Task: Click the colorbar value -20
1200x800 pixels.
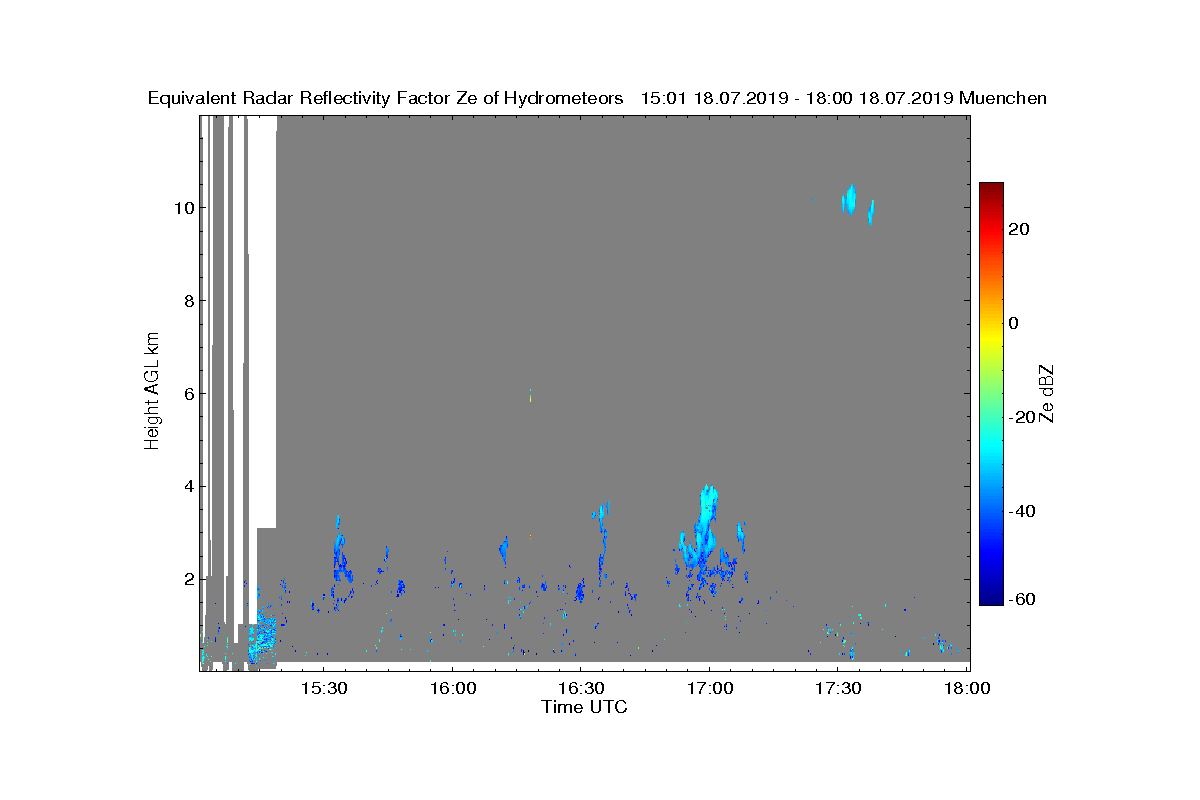Action: click(1021, 418)
